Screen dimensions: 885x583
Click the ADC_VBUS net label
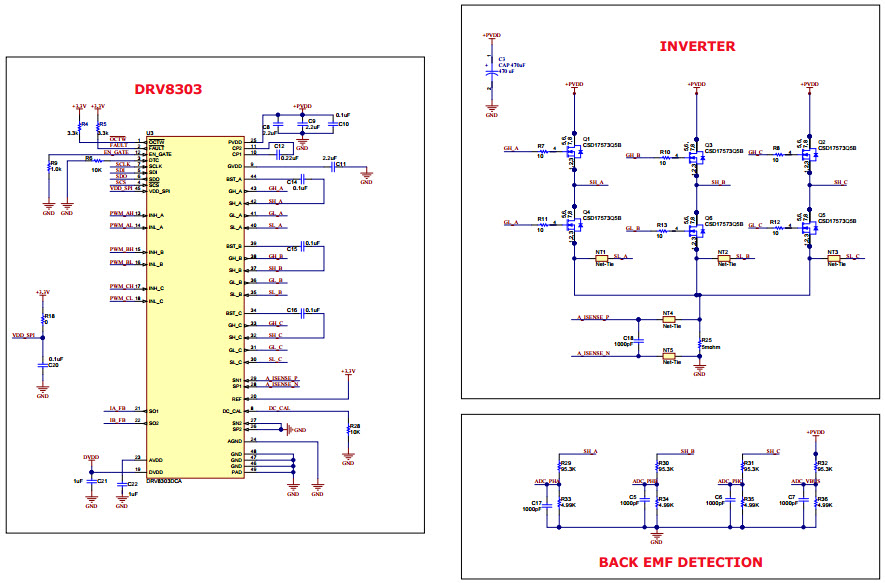point(805,481)
